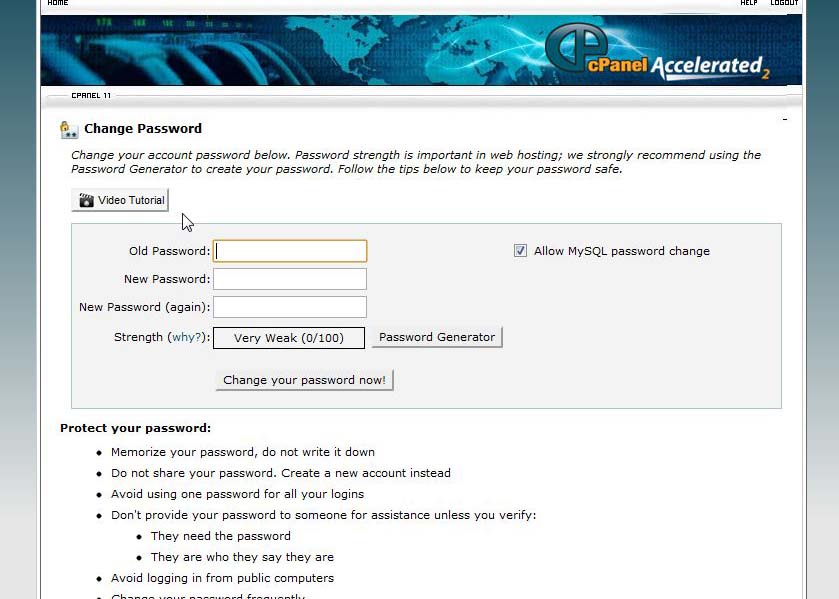Click the Change Password heading text
839x599 pixels.
click(143, 128)
